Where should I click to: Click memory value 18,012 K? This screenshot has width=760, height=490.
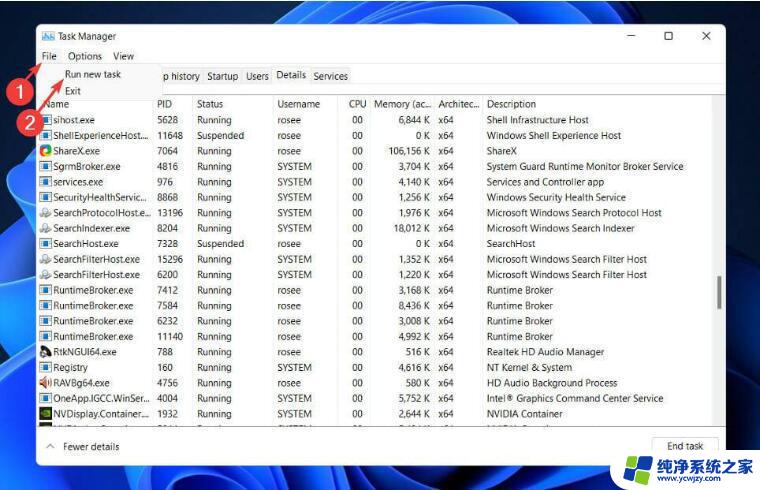(x=412, y=228)
